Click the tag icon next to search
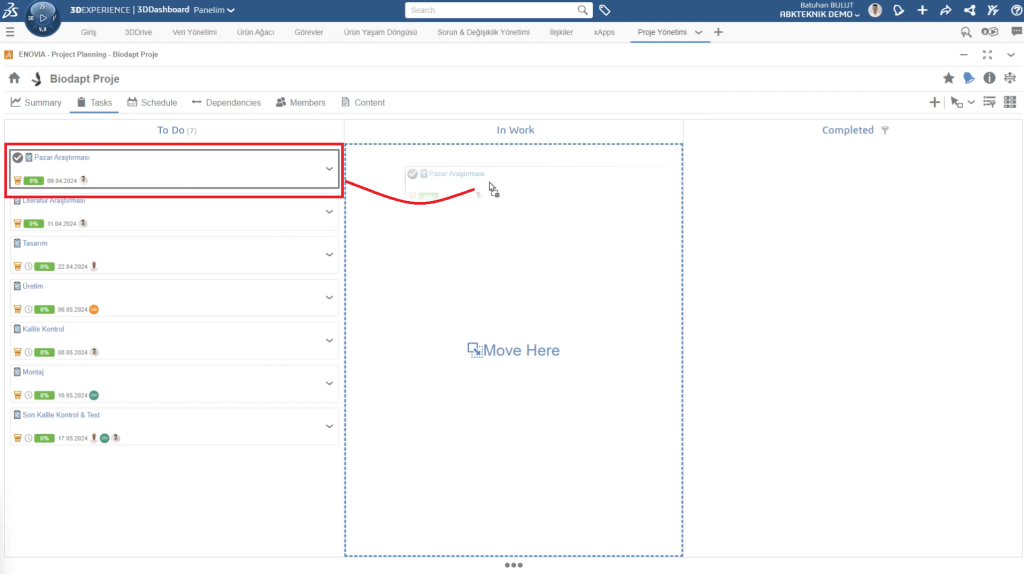Image resolution: width=1024 pixels, height=574 pixels. 605,10
